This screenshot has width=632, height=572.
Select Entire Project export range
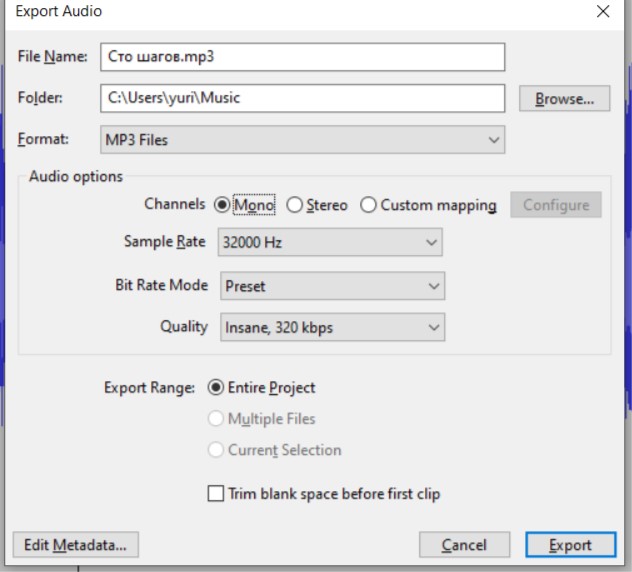(215, 388)
